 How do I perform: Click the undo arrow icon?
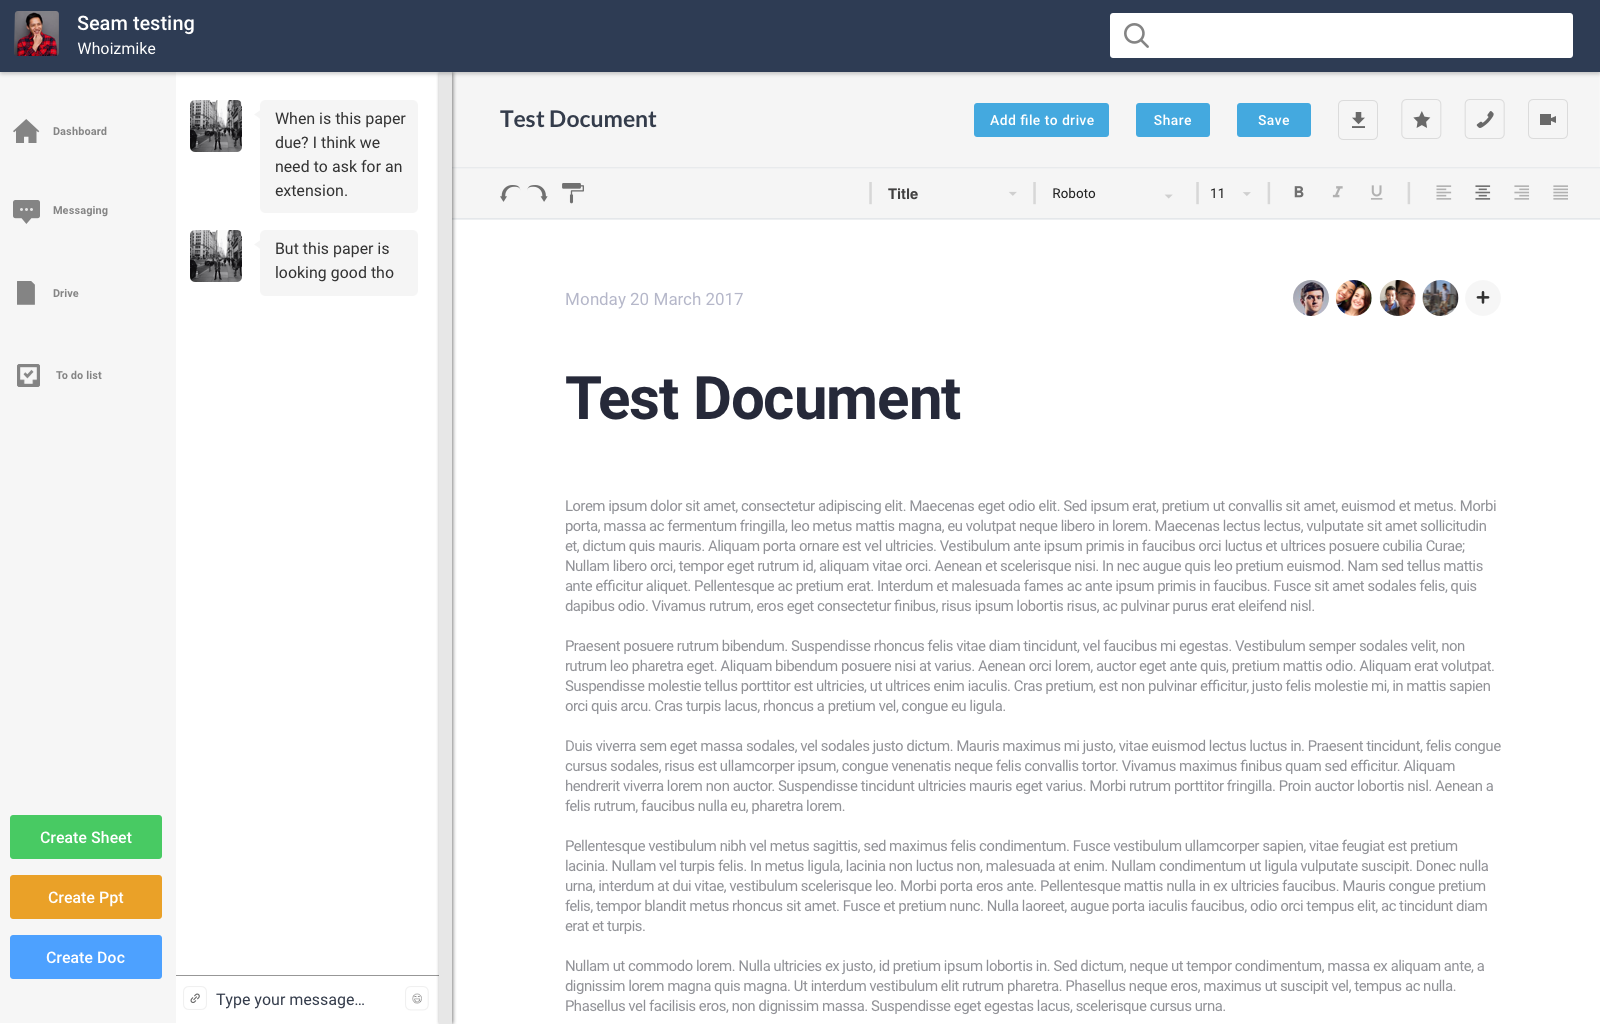click(x=510, y=193)
